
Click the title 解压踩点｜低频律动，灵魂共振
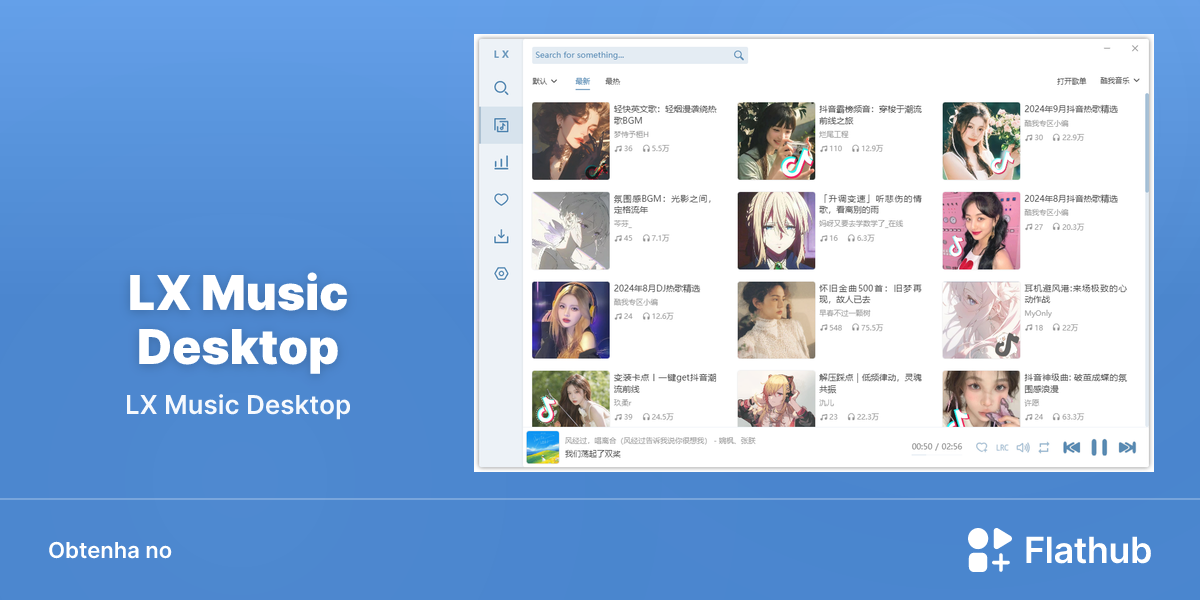click(x=870, y=383)
